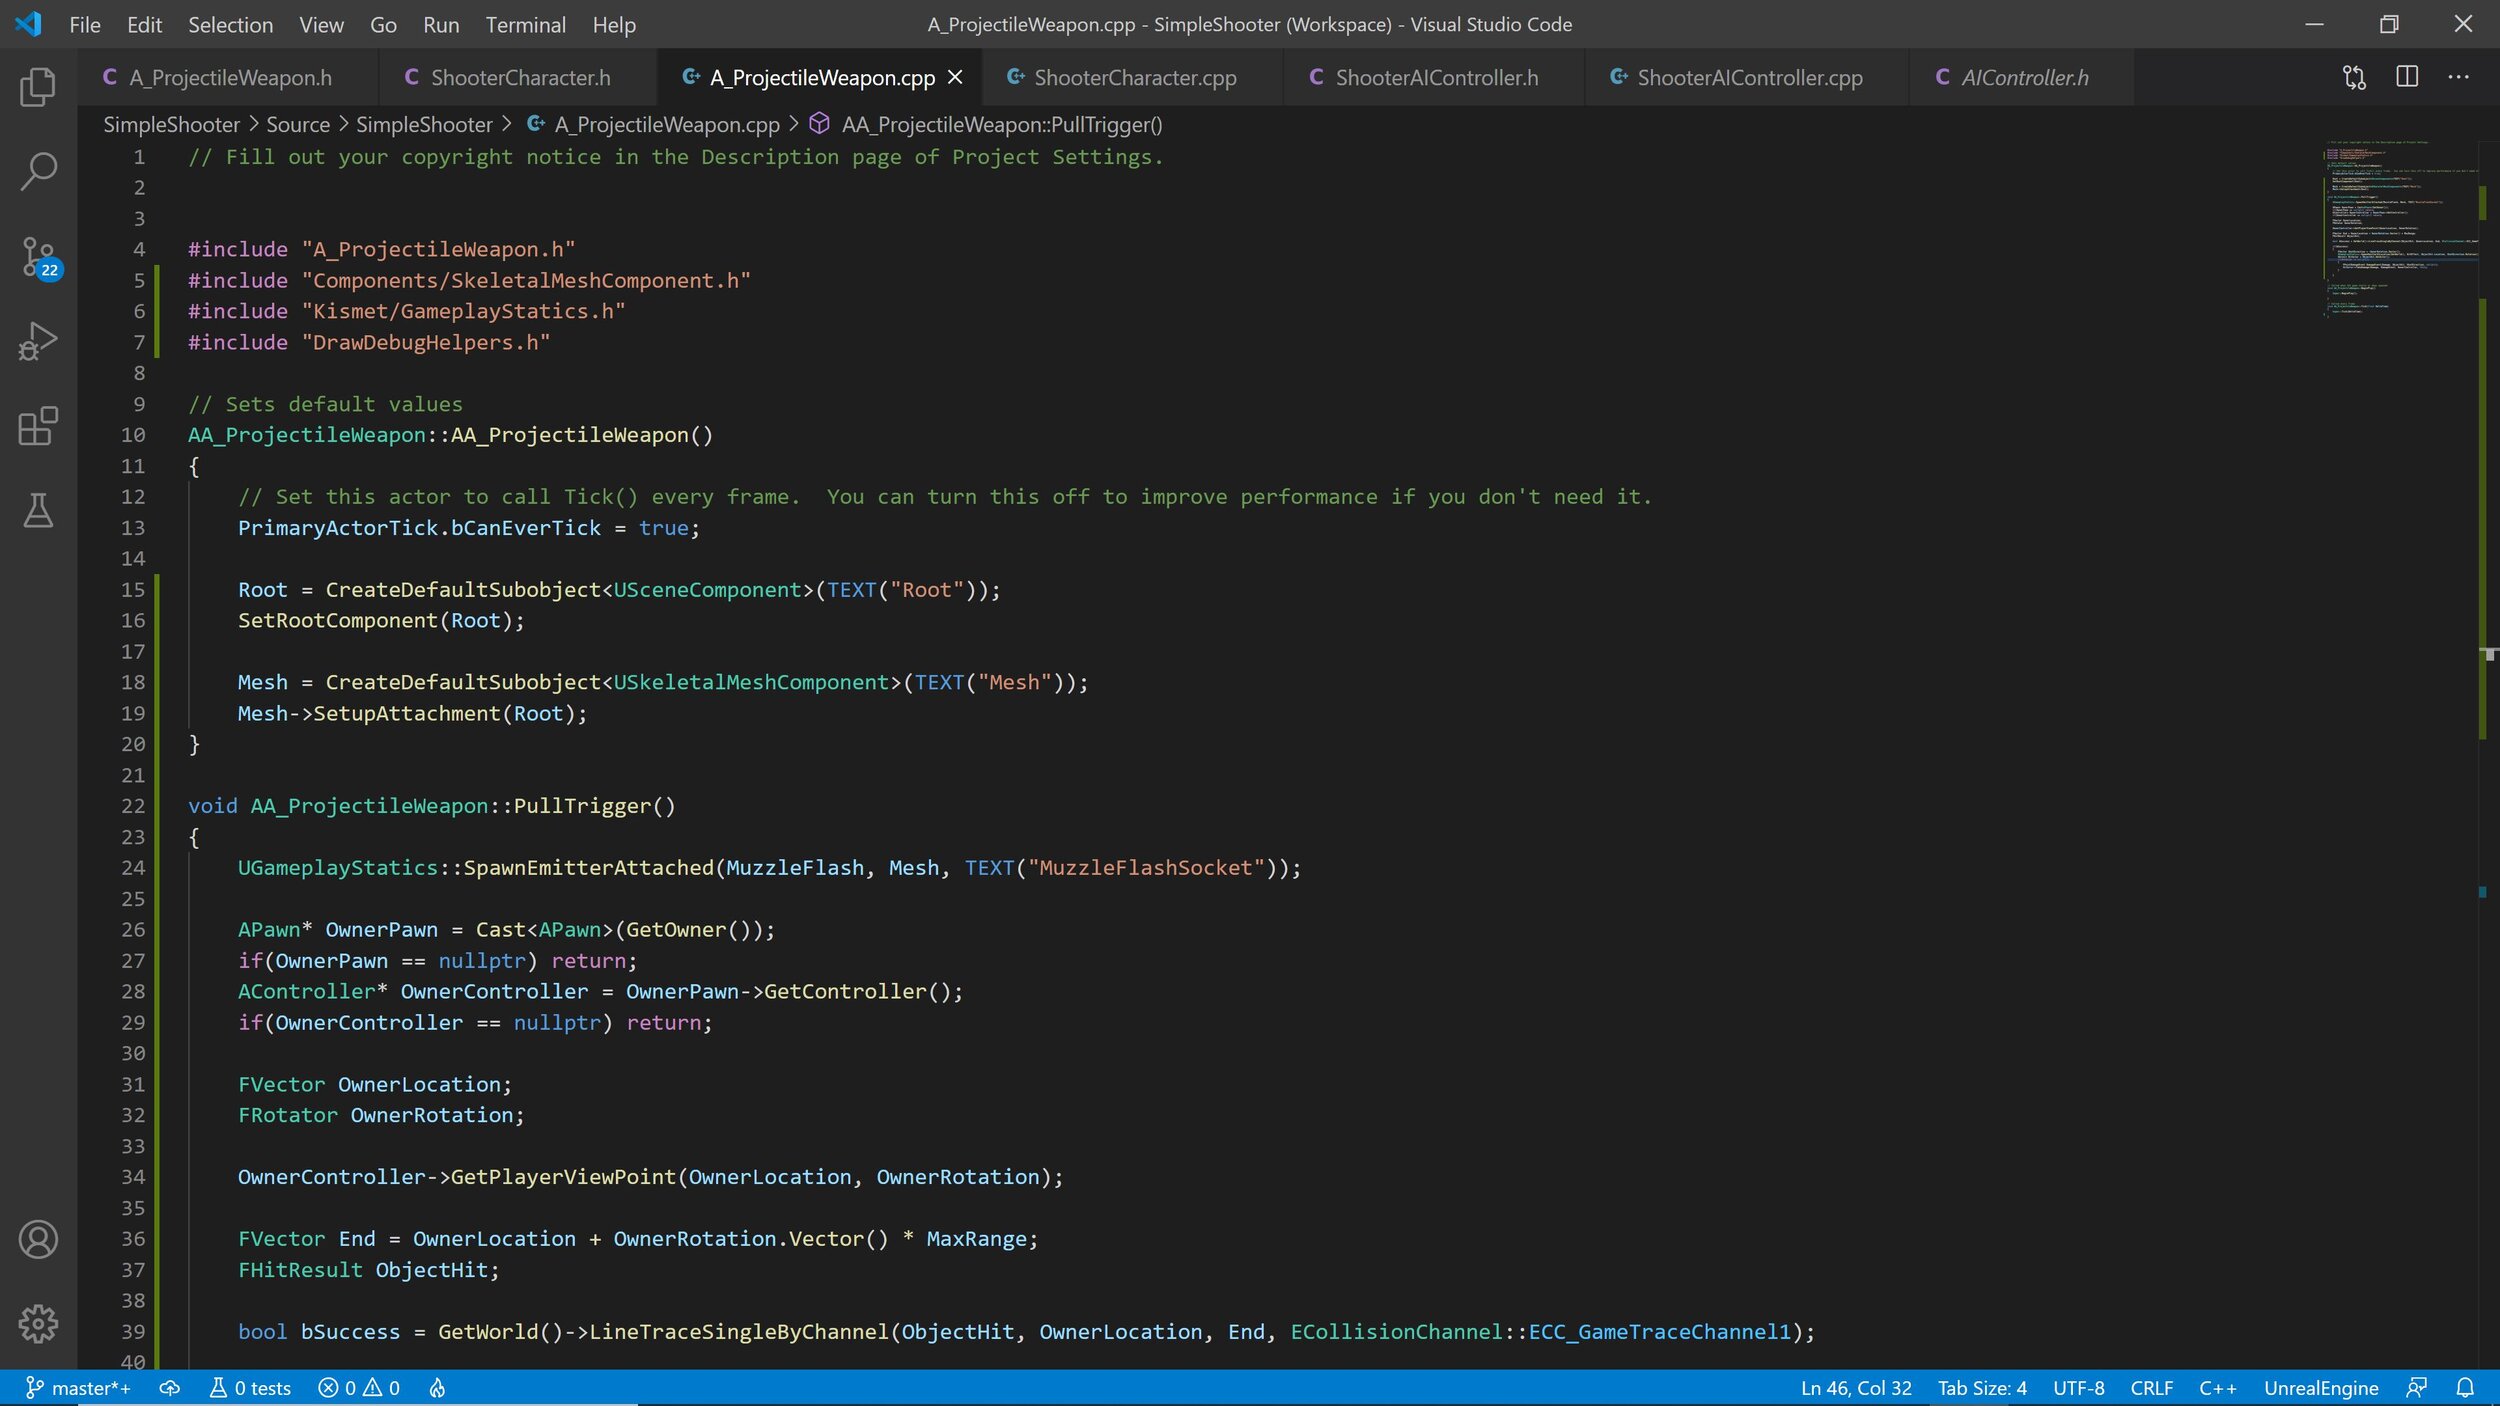2500x1406 pixels.
Task: Open notifications bell in status bar
Action: [2465, 1388]
